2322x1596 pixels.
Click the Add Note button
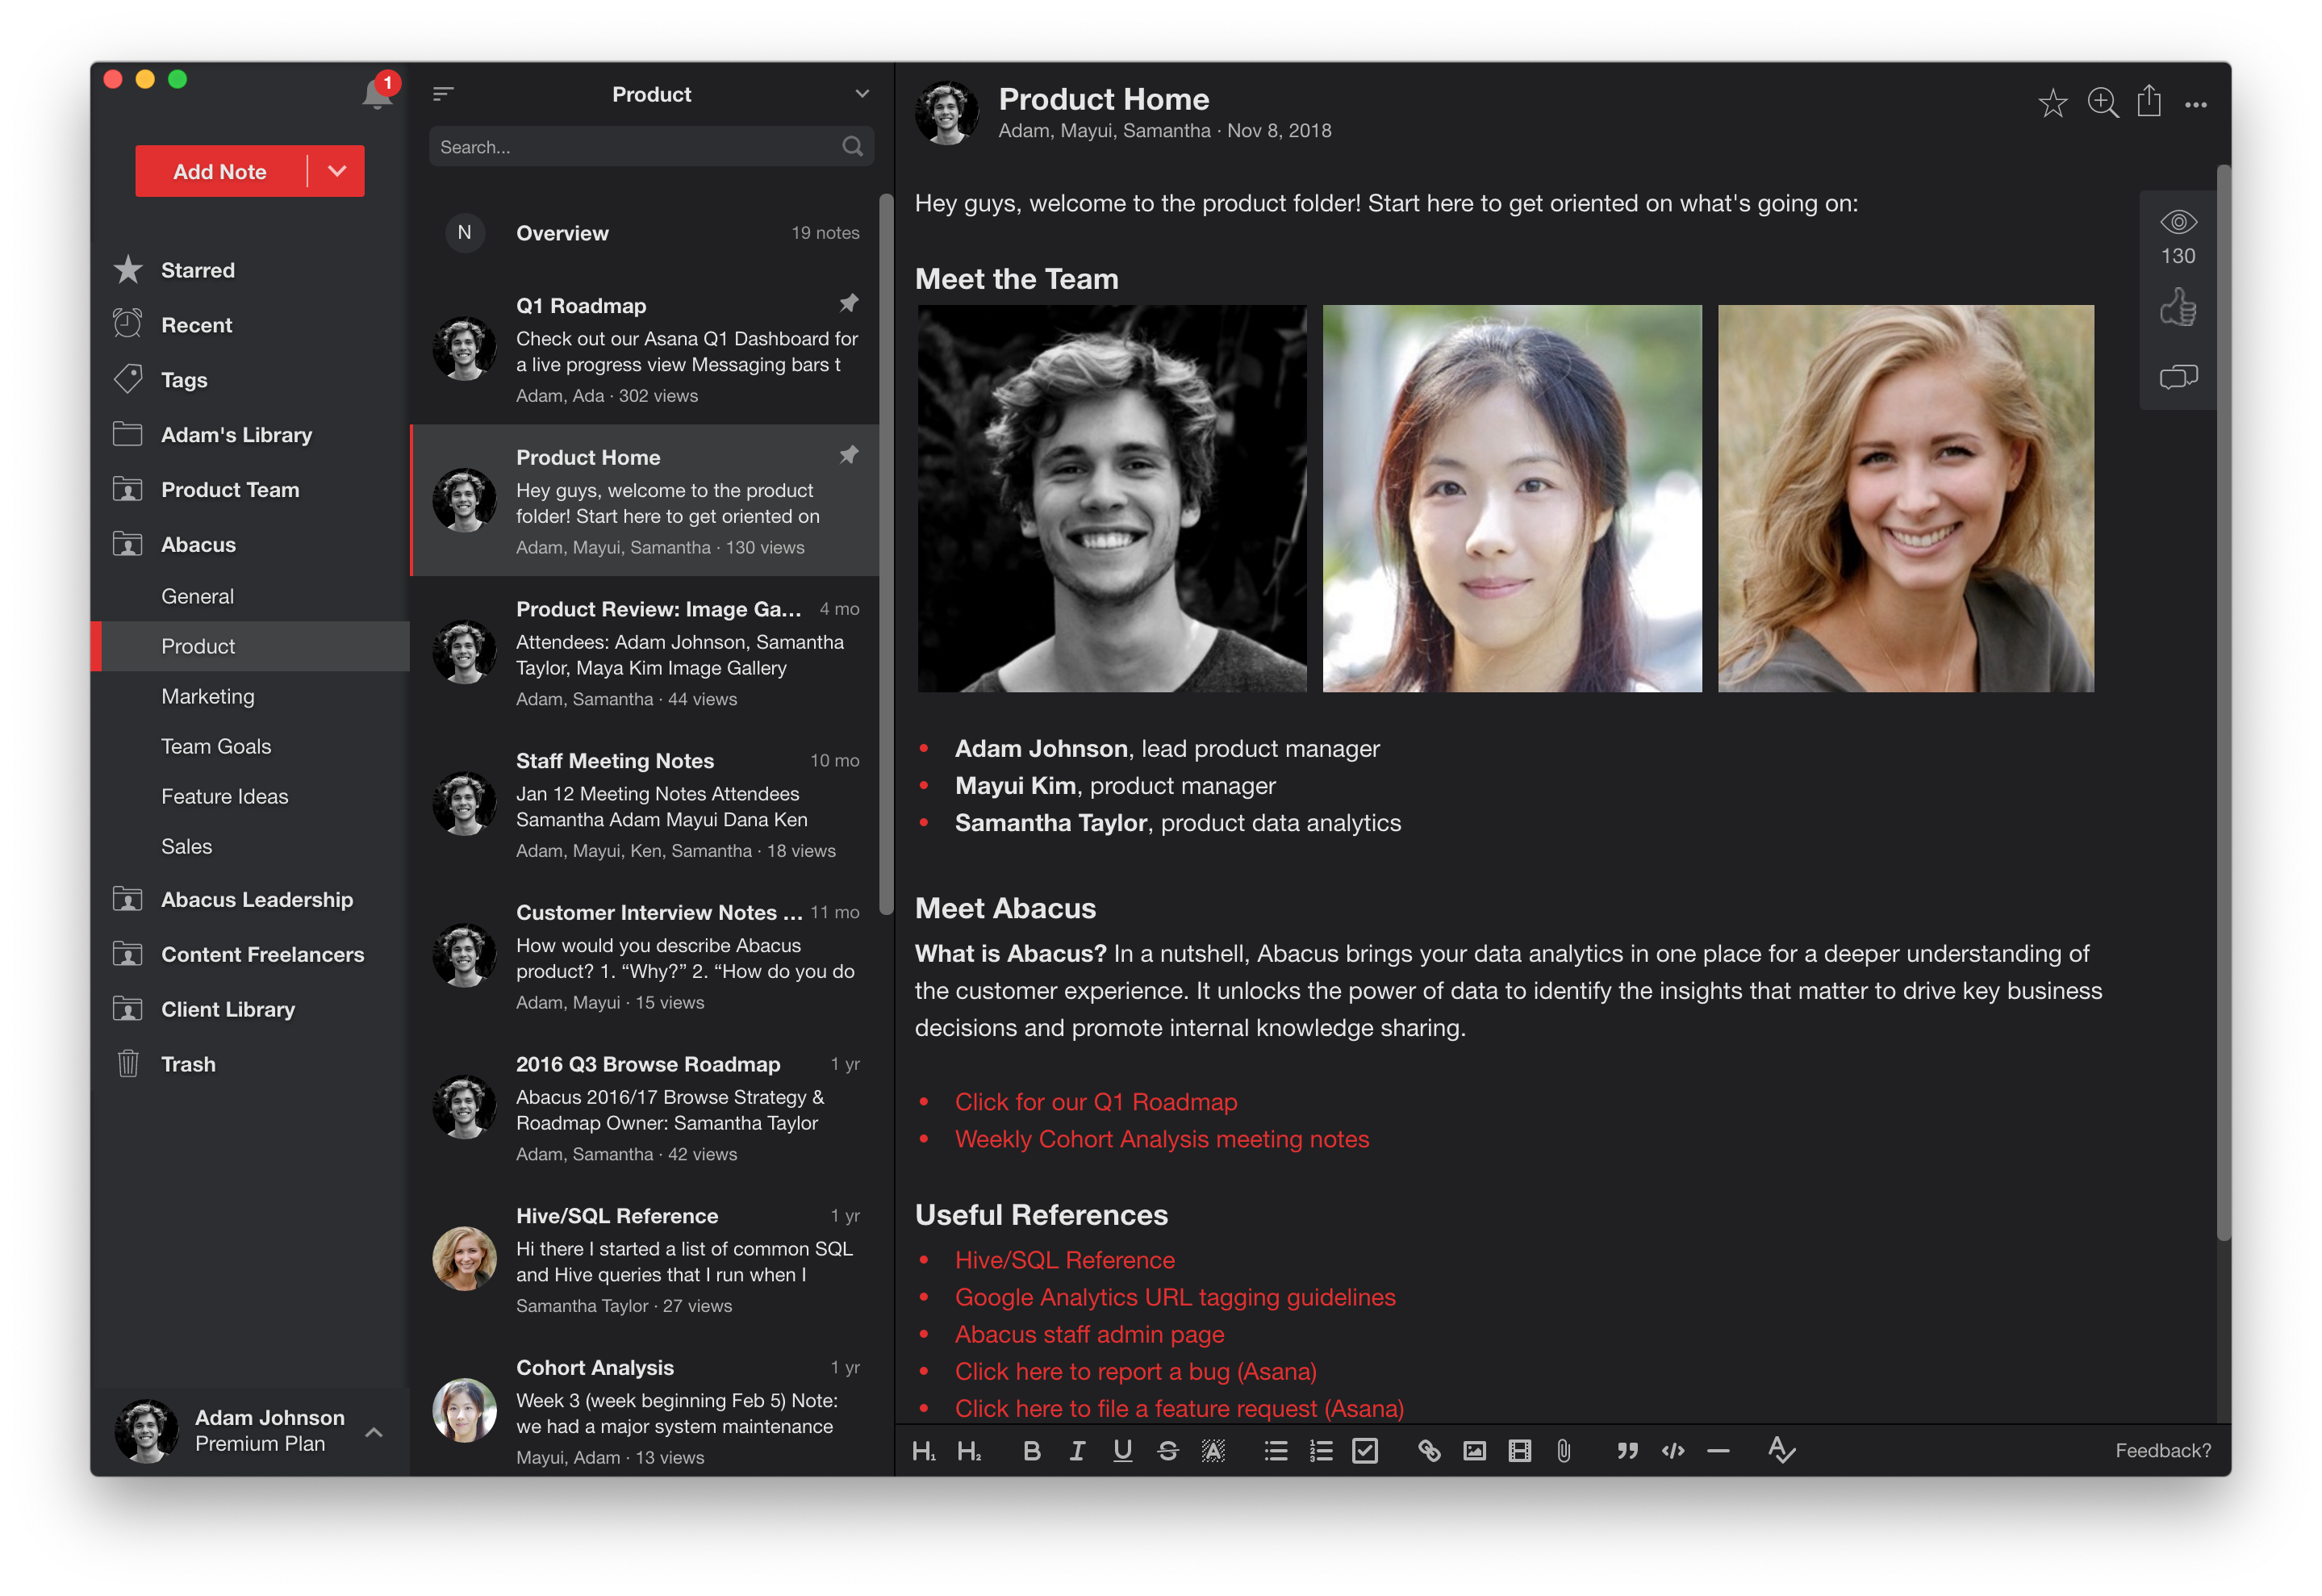point(220,171)
